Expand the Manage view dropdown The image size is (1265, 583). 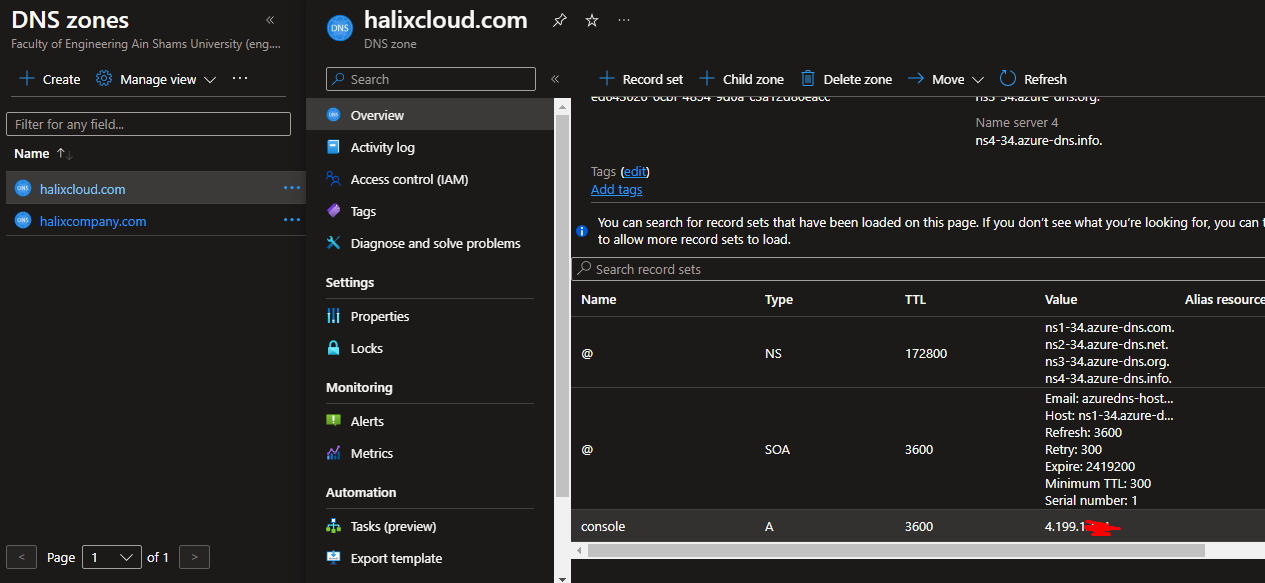click(x=156, y=79)
